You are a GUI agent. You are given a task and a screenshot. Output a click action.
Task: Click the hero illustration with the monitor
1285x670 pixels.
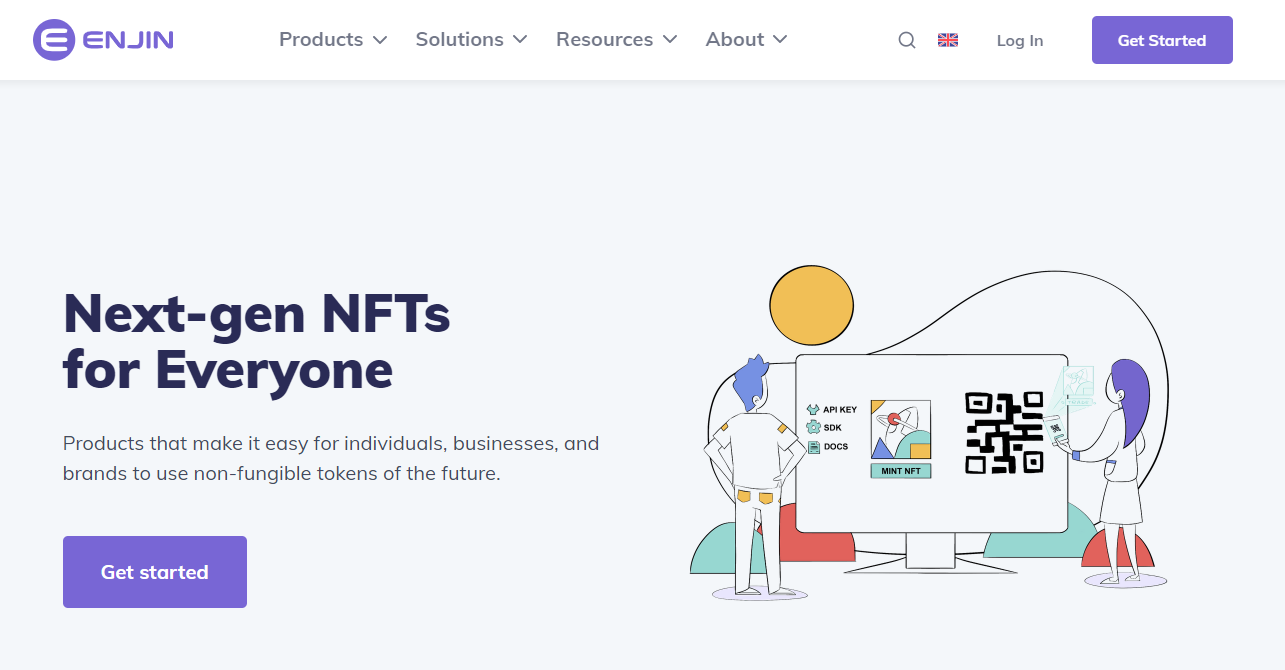(x=929, y=433)
